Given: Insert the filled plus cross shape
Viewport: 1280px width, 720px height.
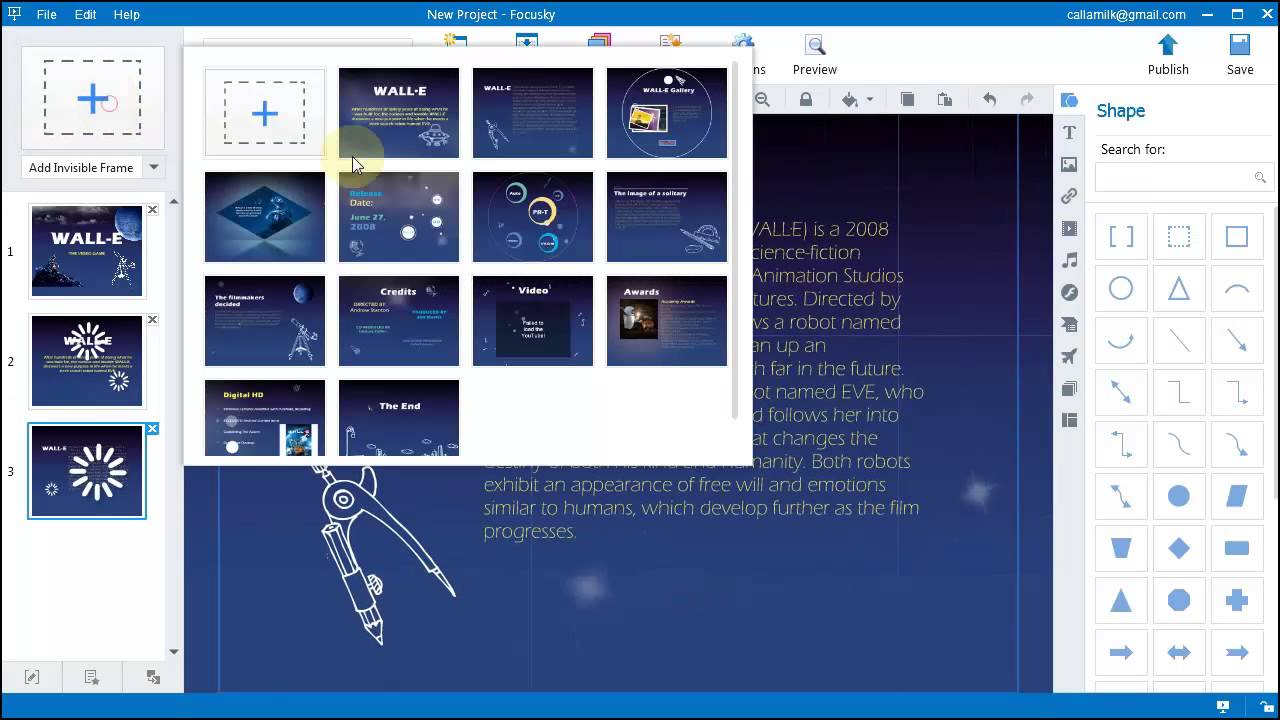Looking at the screenshot, I should tap(1237, 600).
